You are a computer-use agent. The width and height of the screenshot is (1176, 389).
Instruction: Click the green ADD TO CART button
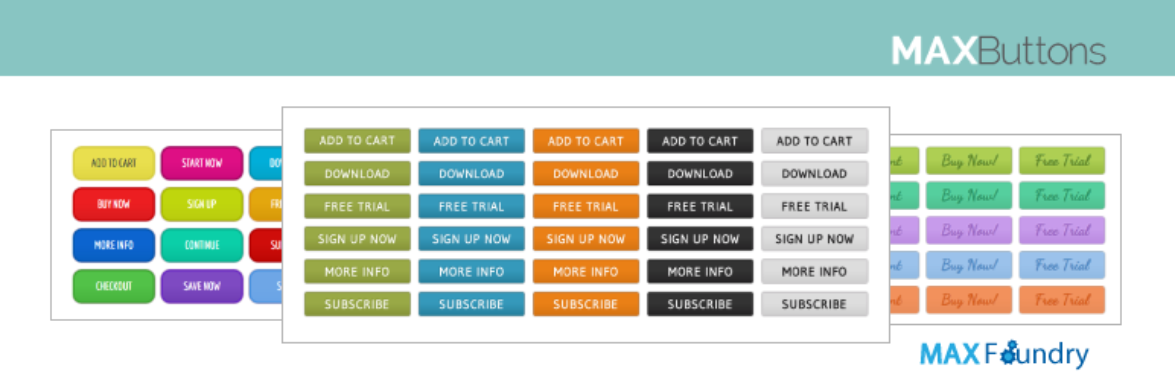(x=357, y=141)
